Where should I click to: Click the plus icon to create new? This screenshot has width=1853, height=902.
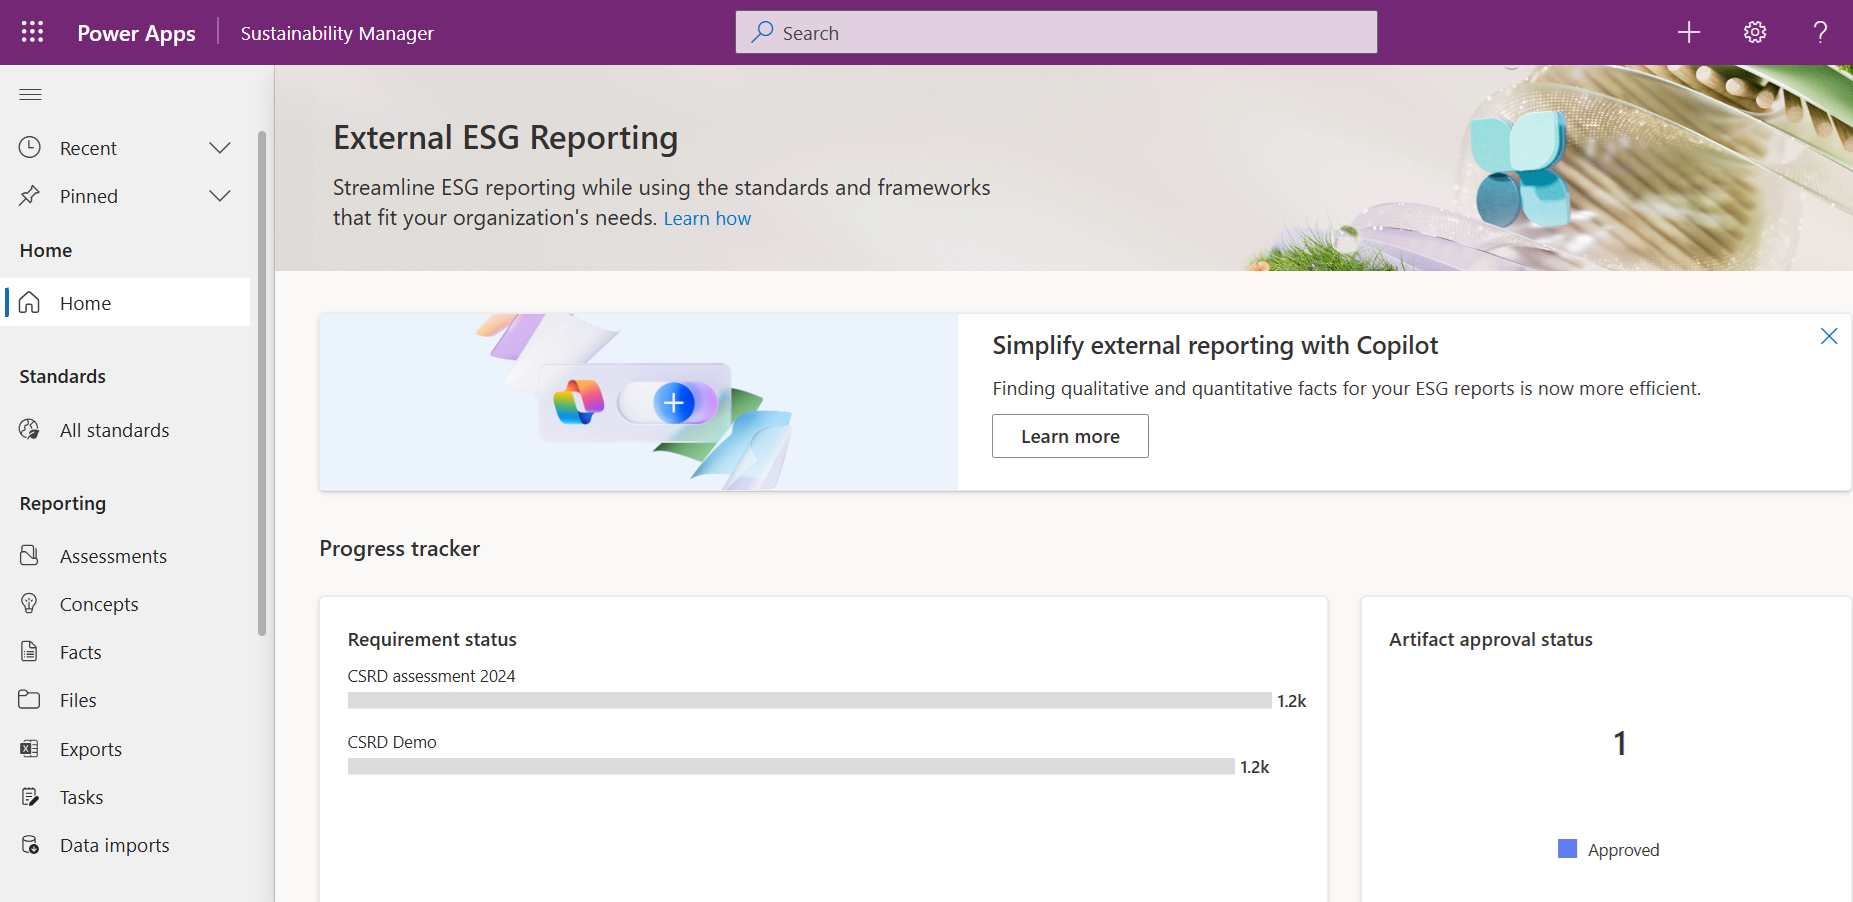tap(1689, 32)
